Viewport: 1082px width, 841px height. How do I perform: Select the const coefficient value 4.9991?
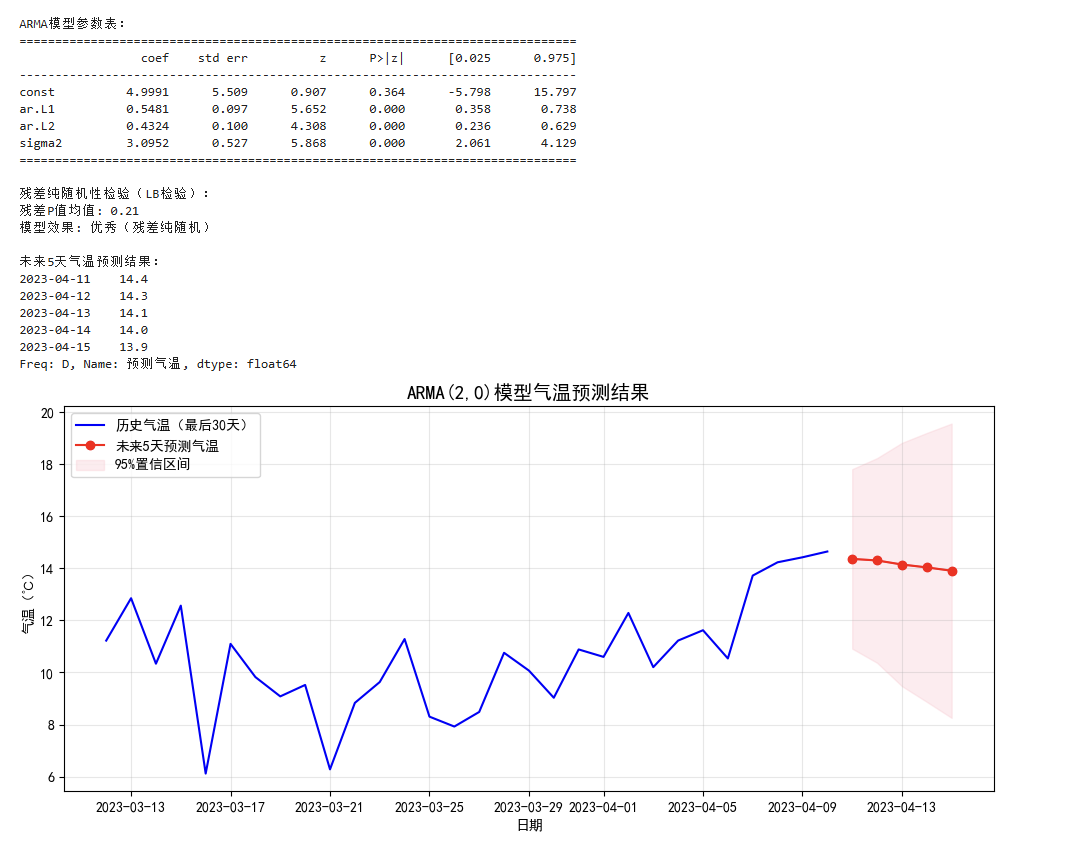[x=147, y=92]
